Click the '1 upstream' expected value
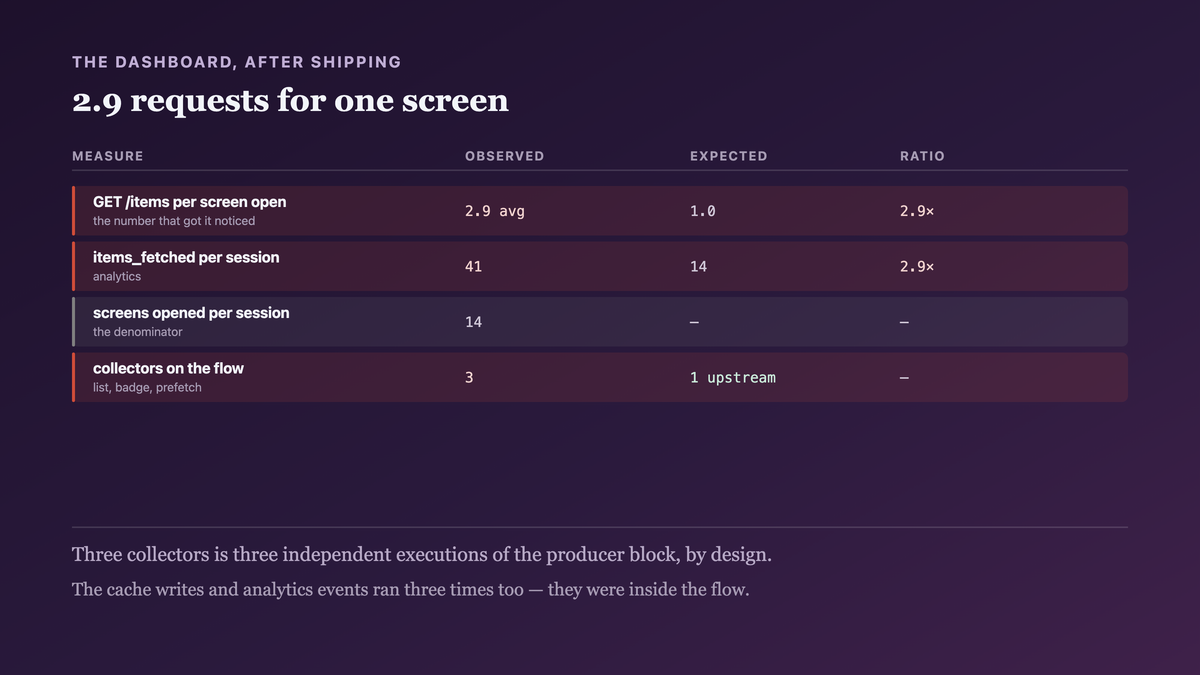 click(x=733, y=378)
